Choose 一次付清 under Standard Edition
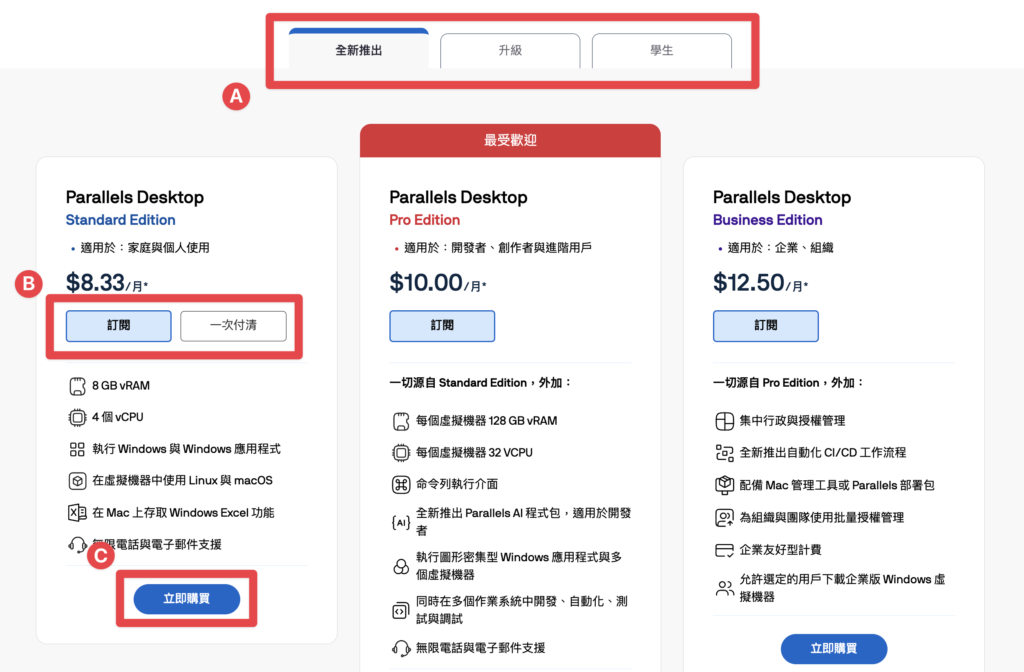This screenshot has width=1024, height=672. pyautogui.click(x=233, y=325)
